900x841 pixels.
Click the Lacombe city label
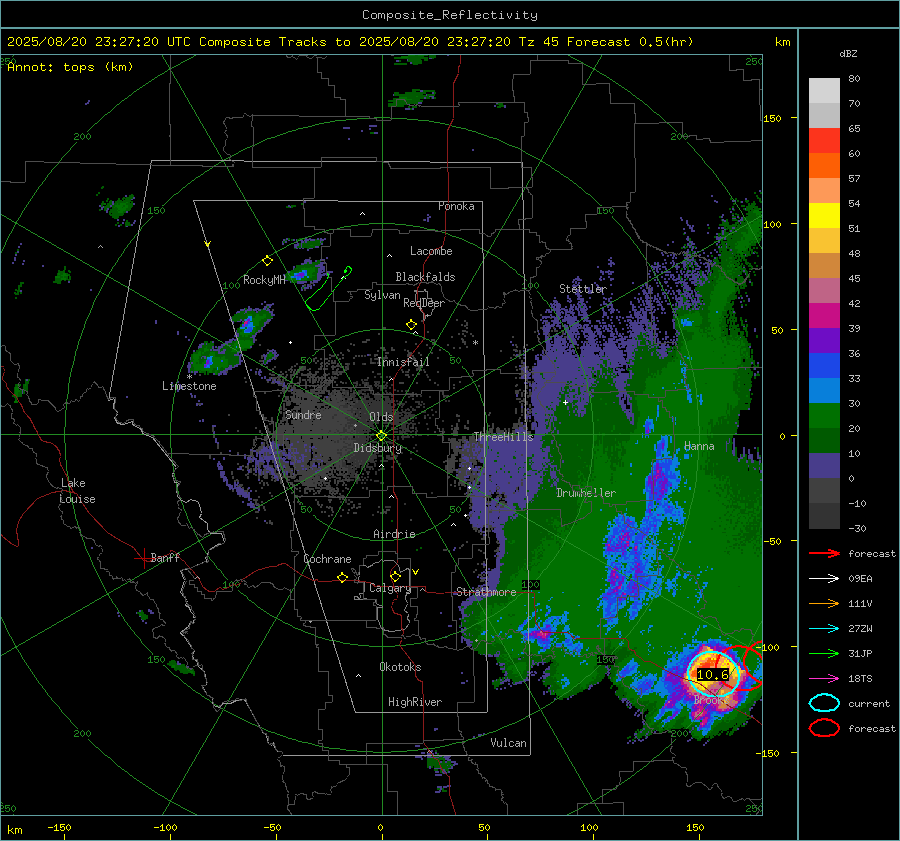coord(431,251)
